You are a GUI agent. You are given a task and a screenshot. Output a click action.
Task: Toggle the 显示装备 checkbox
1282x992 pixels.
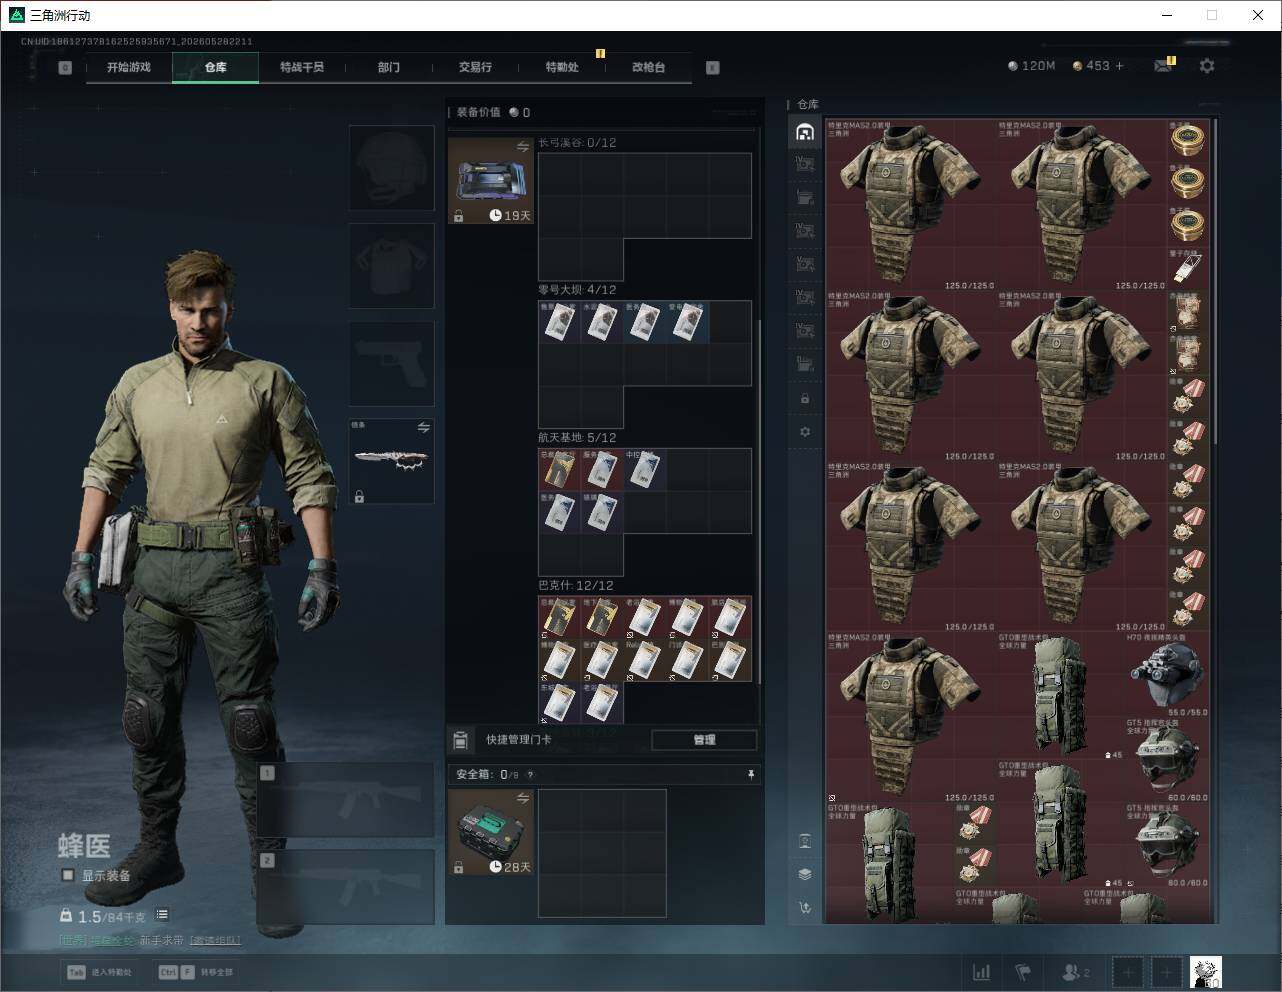[x=68, y=875]
